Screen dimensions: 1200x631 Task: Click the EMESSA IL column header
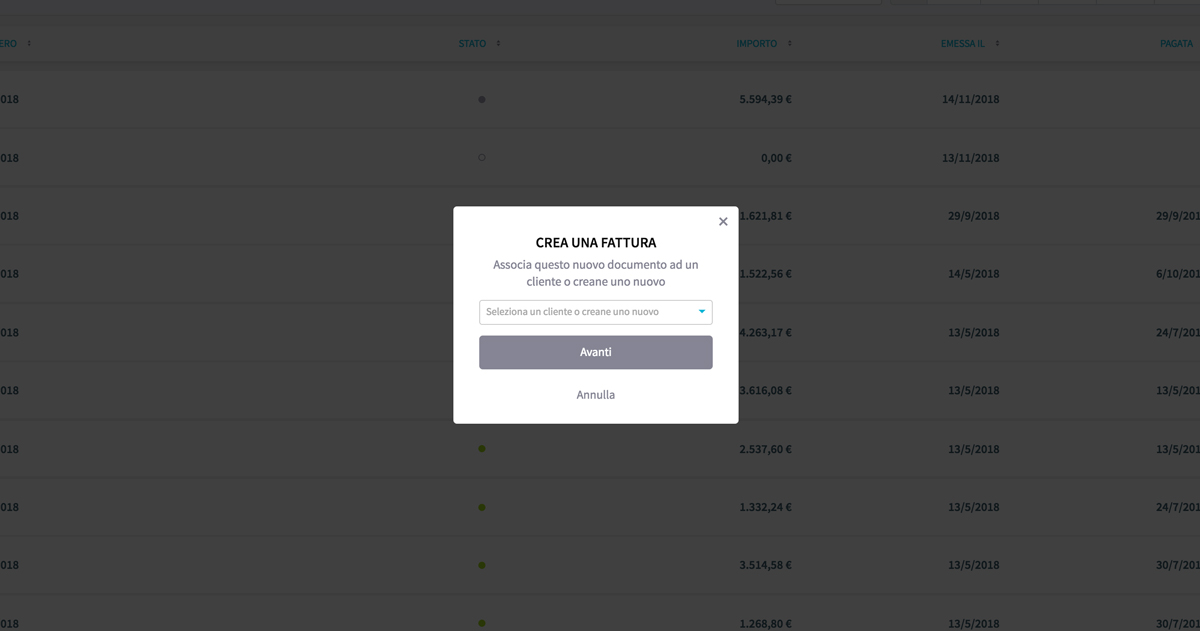(x=963, y=44)
